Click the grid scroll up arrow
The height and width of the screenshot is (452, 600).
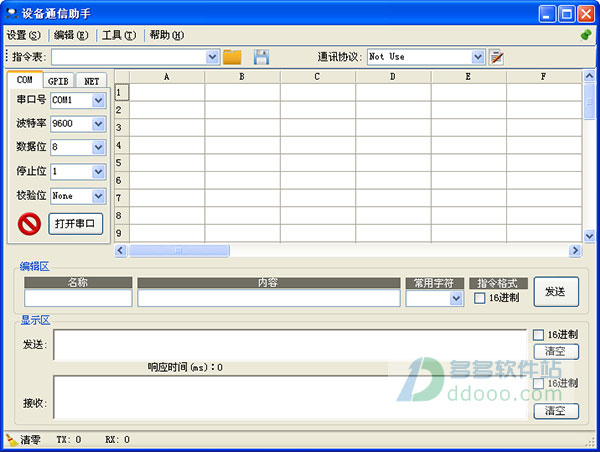pos(589,76)
